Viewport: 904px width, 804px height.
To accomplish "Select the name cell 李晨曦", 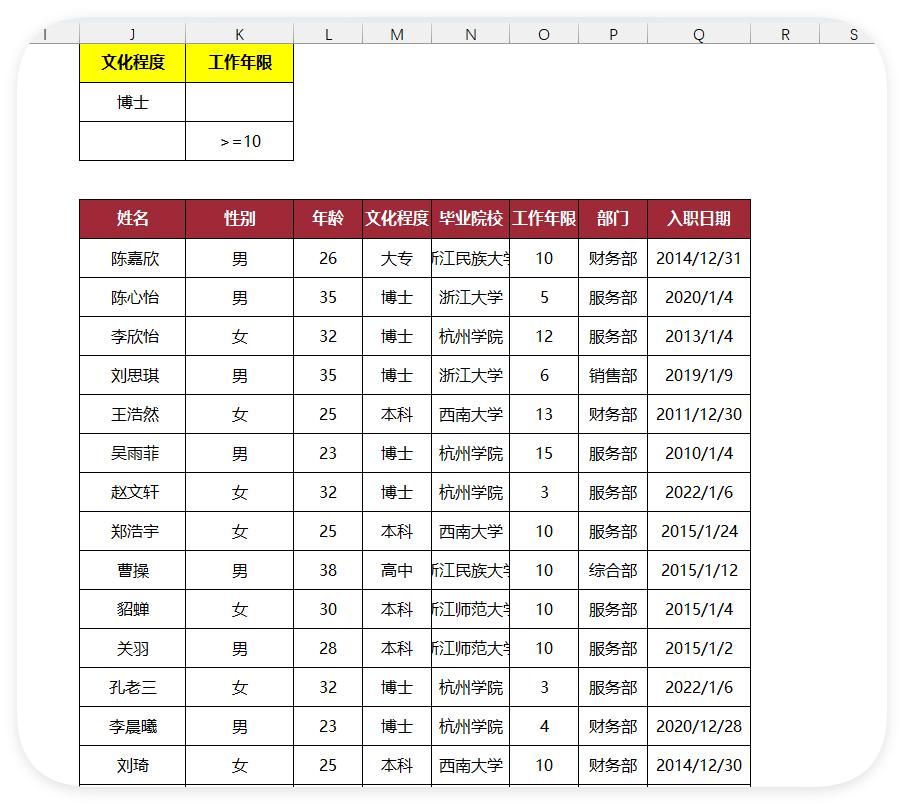I will point(132,726).
